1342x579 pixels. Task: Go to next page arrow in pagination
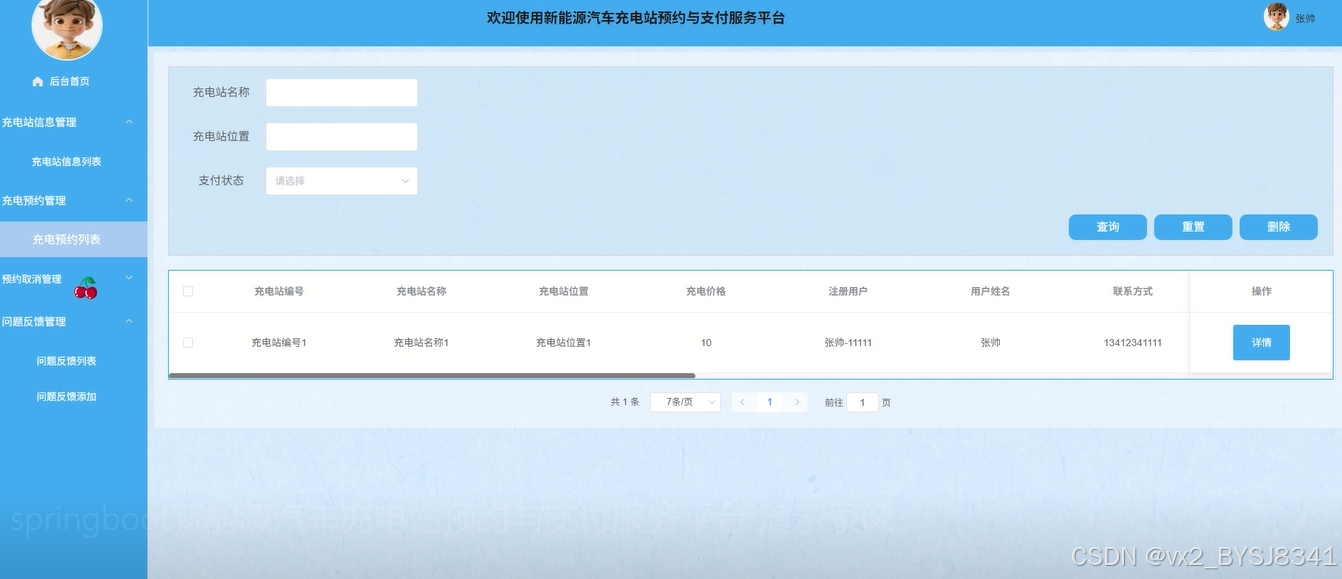click(796, 402)
